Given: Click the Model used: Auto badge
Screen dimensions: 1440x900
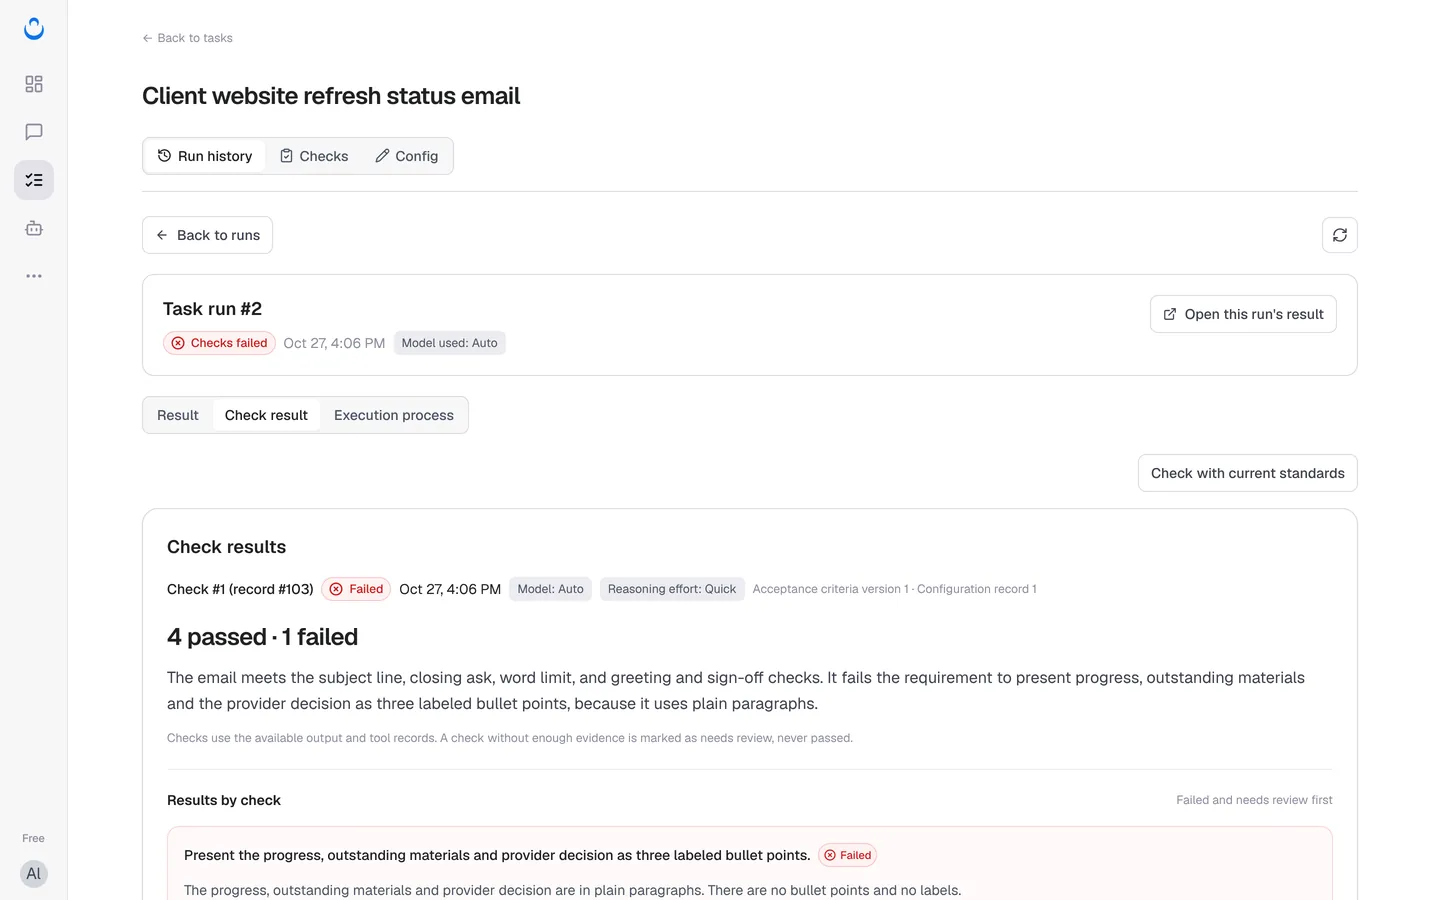Looking at the screenshot, I should (x=450, y=343).
